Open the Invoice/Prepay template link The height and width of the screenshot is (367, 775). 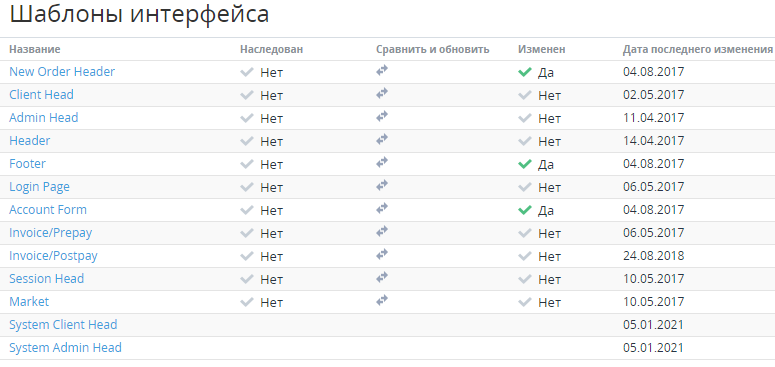(x=50, y=233)
